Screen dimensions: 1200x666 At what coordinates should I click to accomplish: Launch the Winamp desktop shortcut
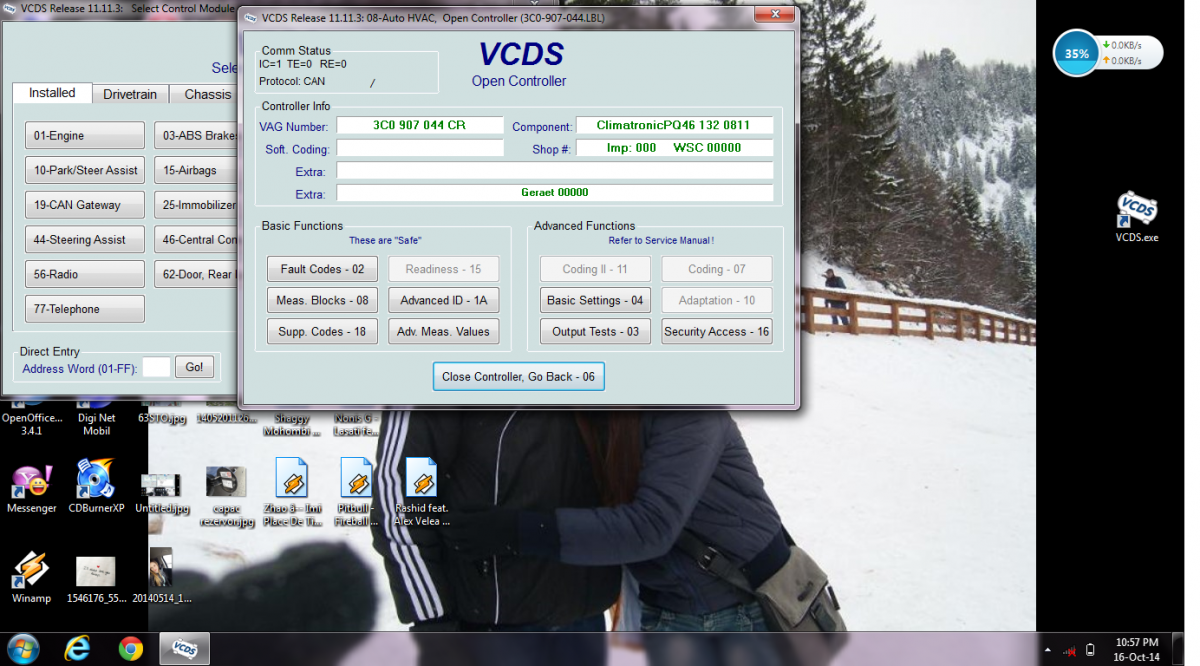point(31,575)
